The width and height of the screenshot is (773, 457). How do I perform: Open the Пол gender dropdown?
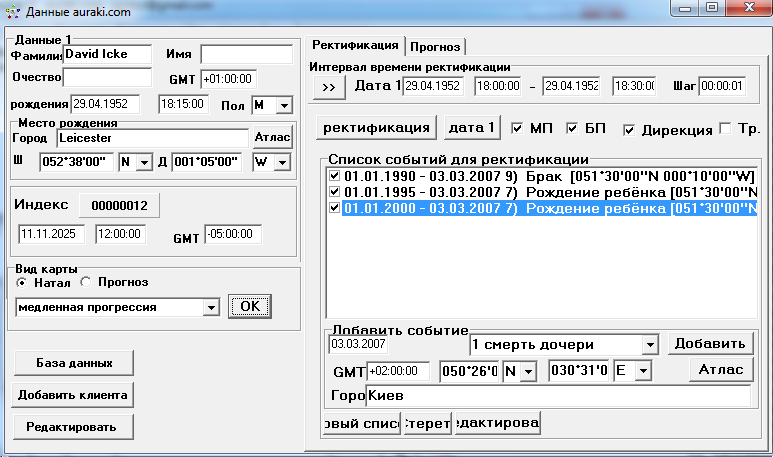point(283,105)
